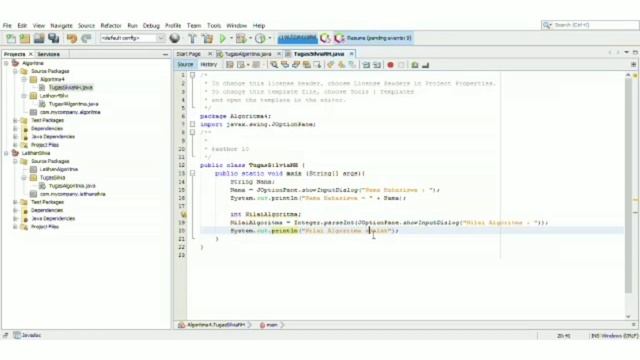This screenshot has width=640, height=360.
Task: Click the Last Edit icon after History
Action: pos(230,65)
